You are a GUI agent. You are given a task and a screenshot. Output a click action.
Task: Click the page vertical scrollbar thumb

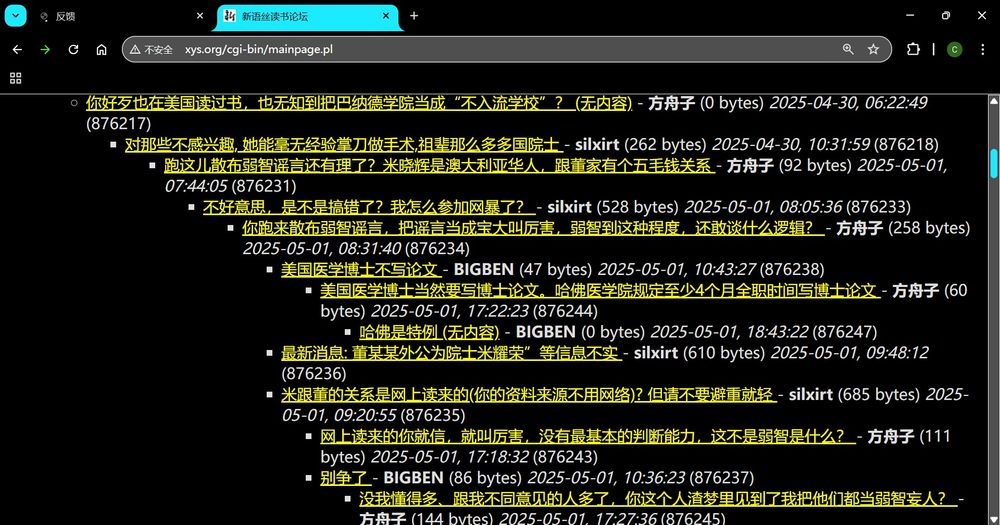pyautogui.click(x=994, y=163)
